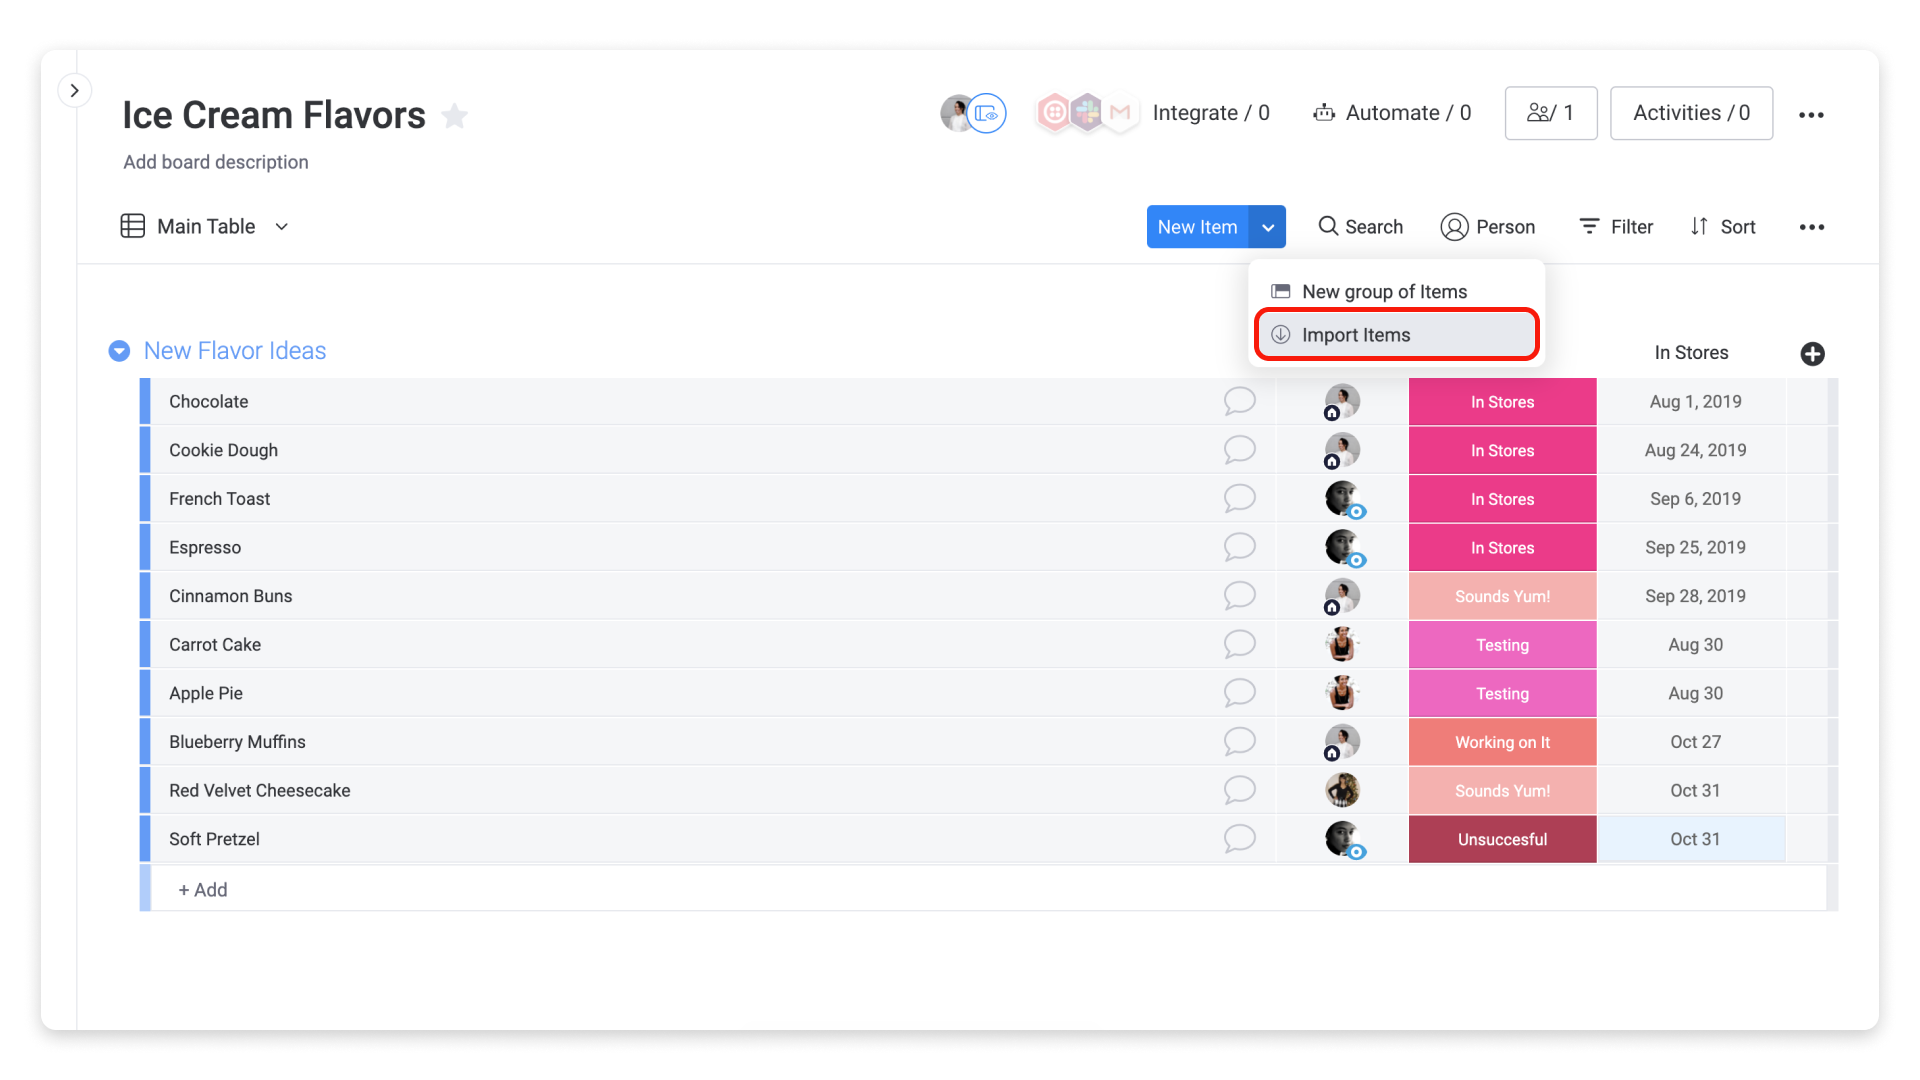Click the Slack integration icon
Screen dimensions: 1920x1080
click(1087, 112)
